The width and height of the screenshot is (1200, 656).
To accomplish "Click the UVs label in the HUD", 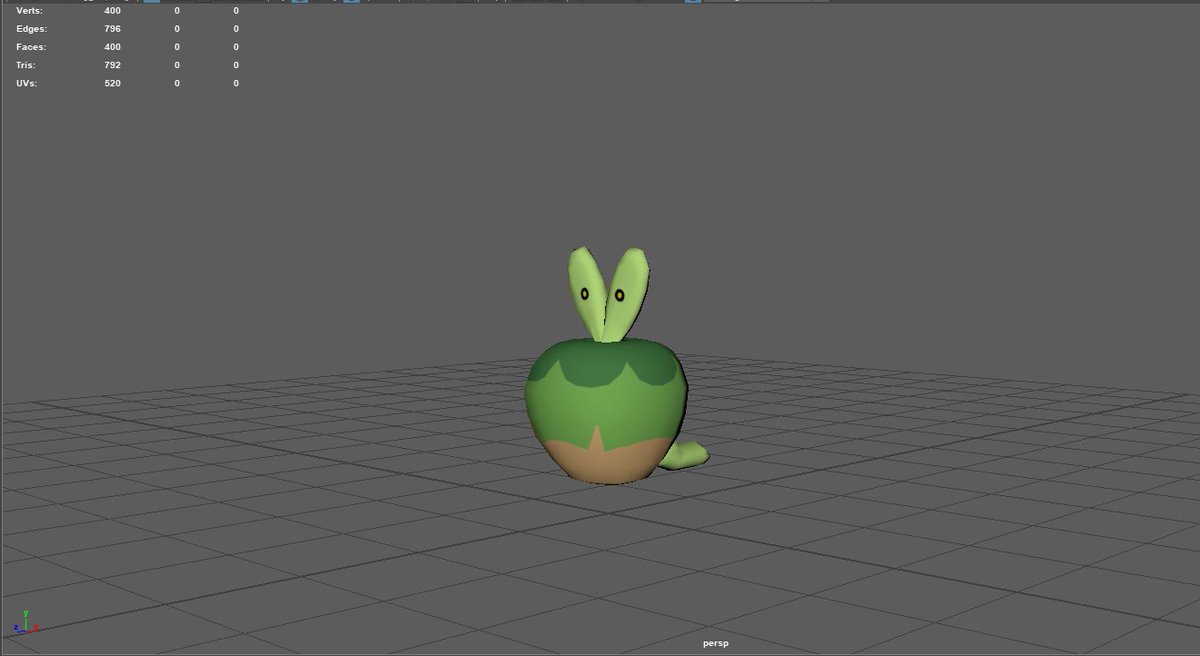I will 27,83.
